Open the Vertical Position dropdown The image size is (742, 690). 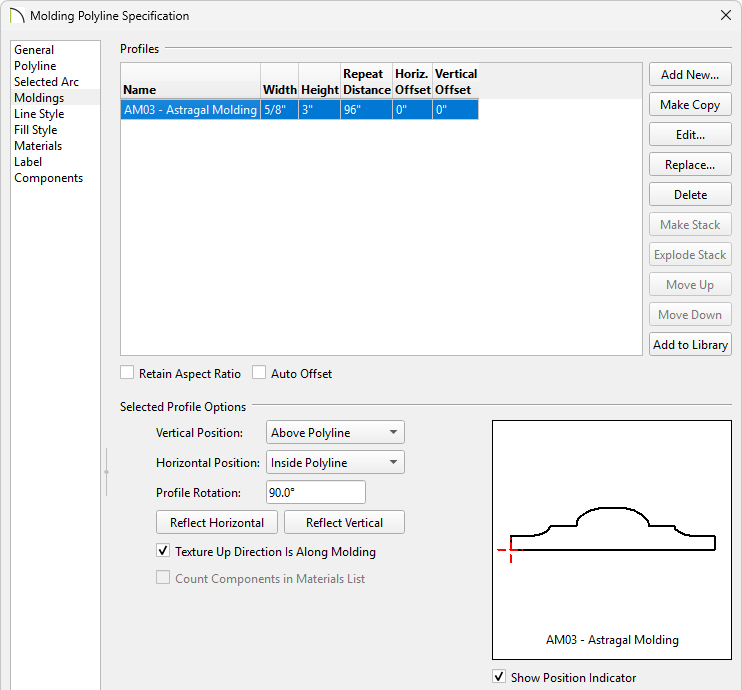pyautogui.click(x=335, y=433)
